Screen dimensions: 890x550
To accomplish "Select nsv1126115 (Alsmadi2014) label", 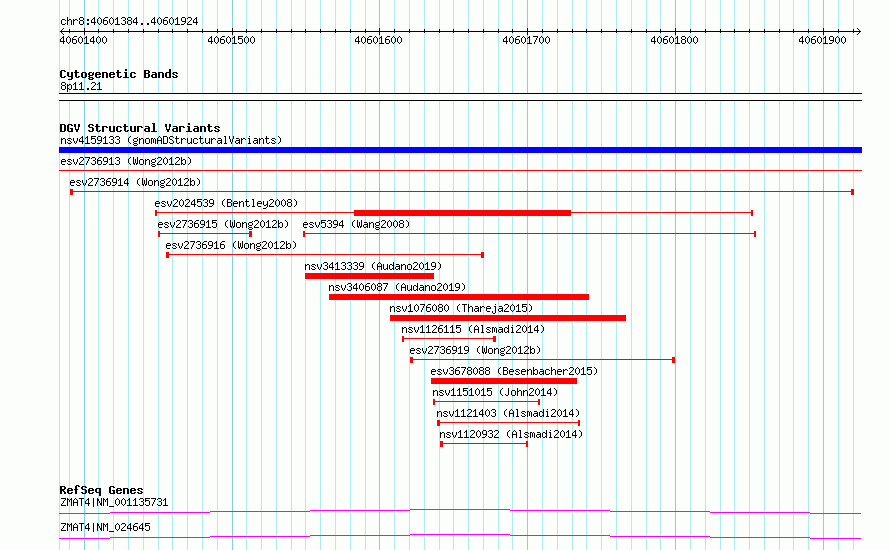I will (473, 329).
